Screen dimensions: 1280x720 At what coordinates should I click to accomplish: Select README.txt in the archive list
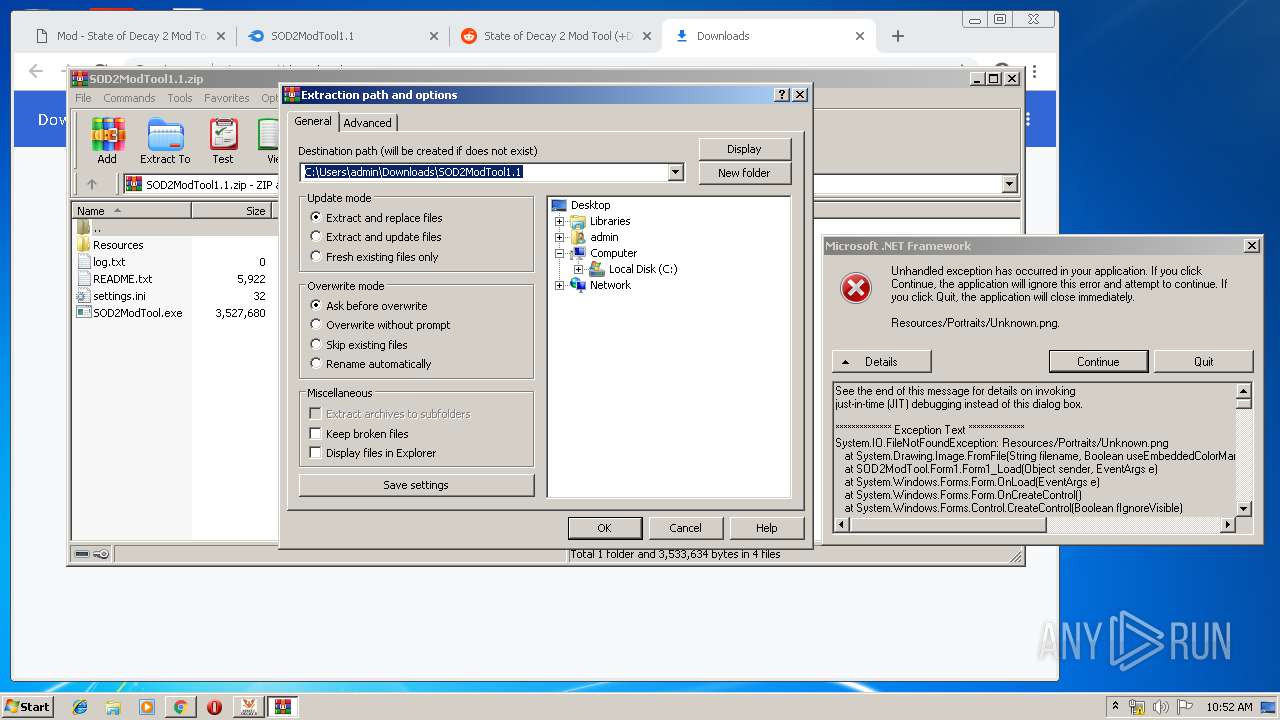tap(122, 279)
